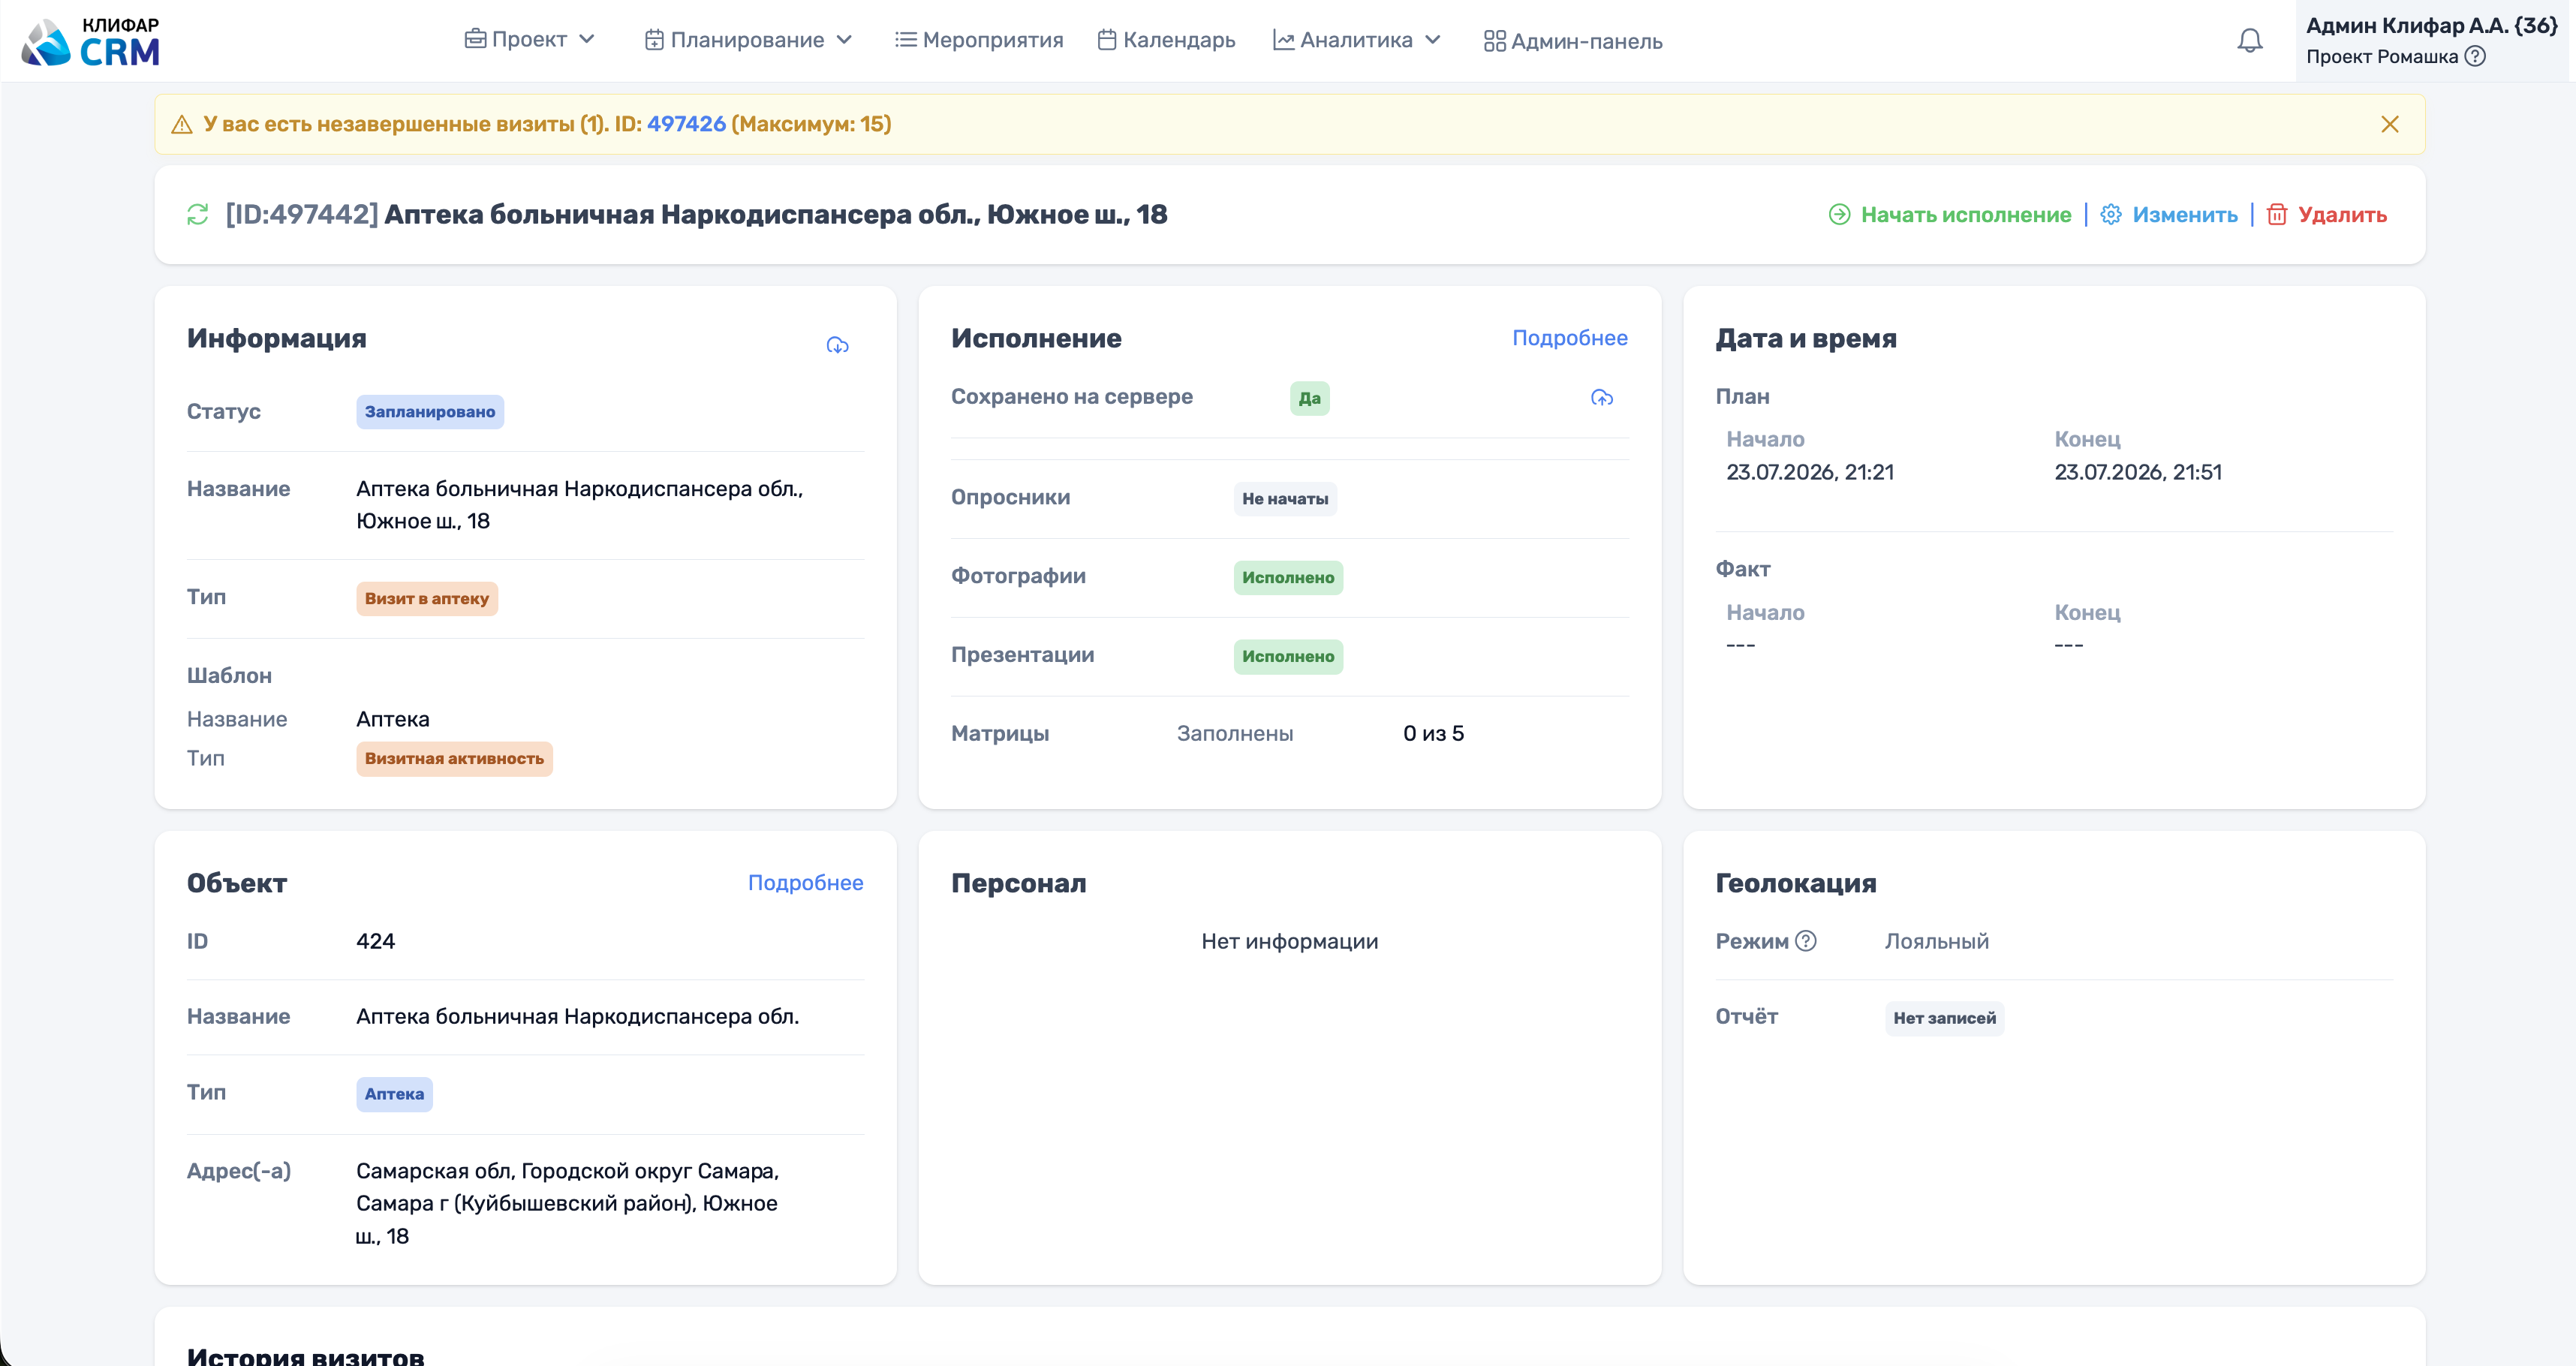
Task: Click the cloud download icon in Информация
Action: tap(838, 345)
